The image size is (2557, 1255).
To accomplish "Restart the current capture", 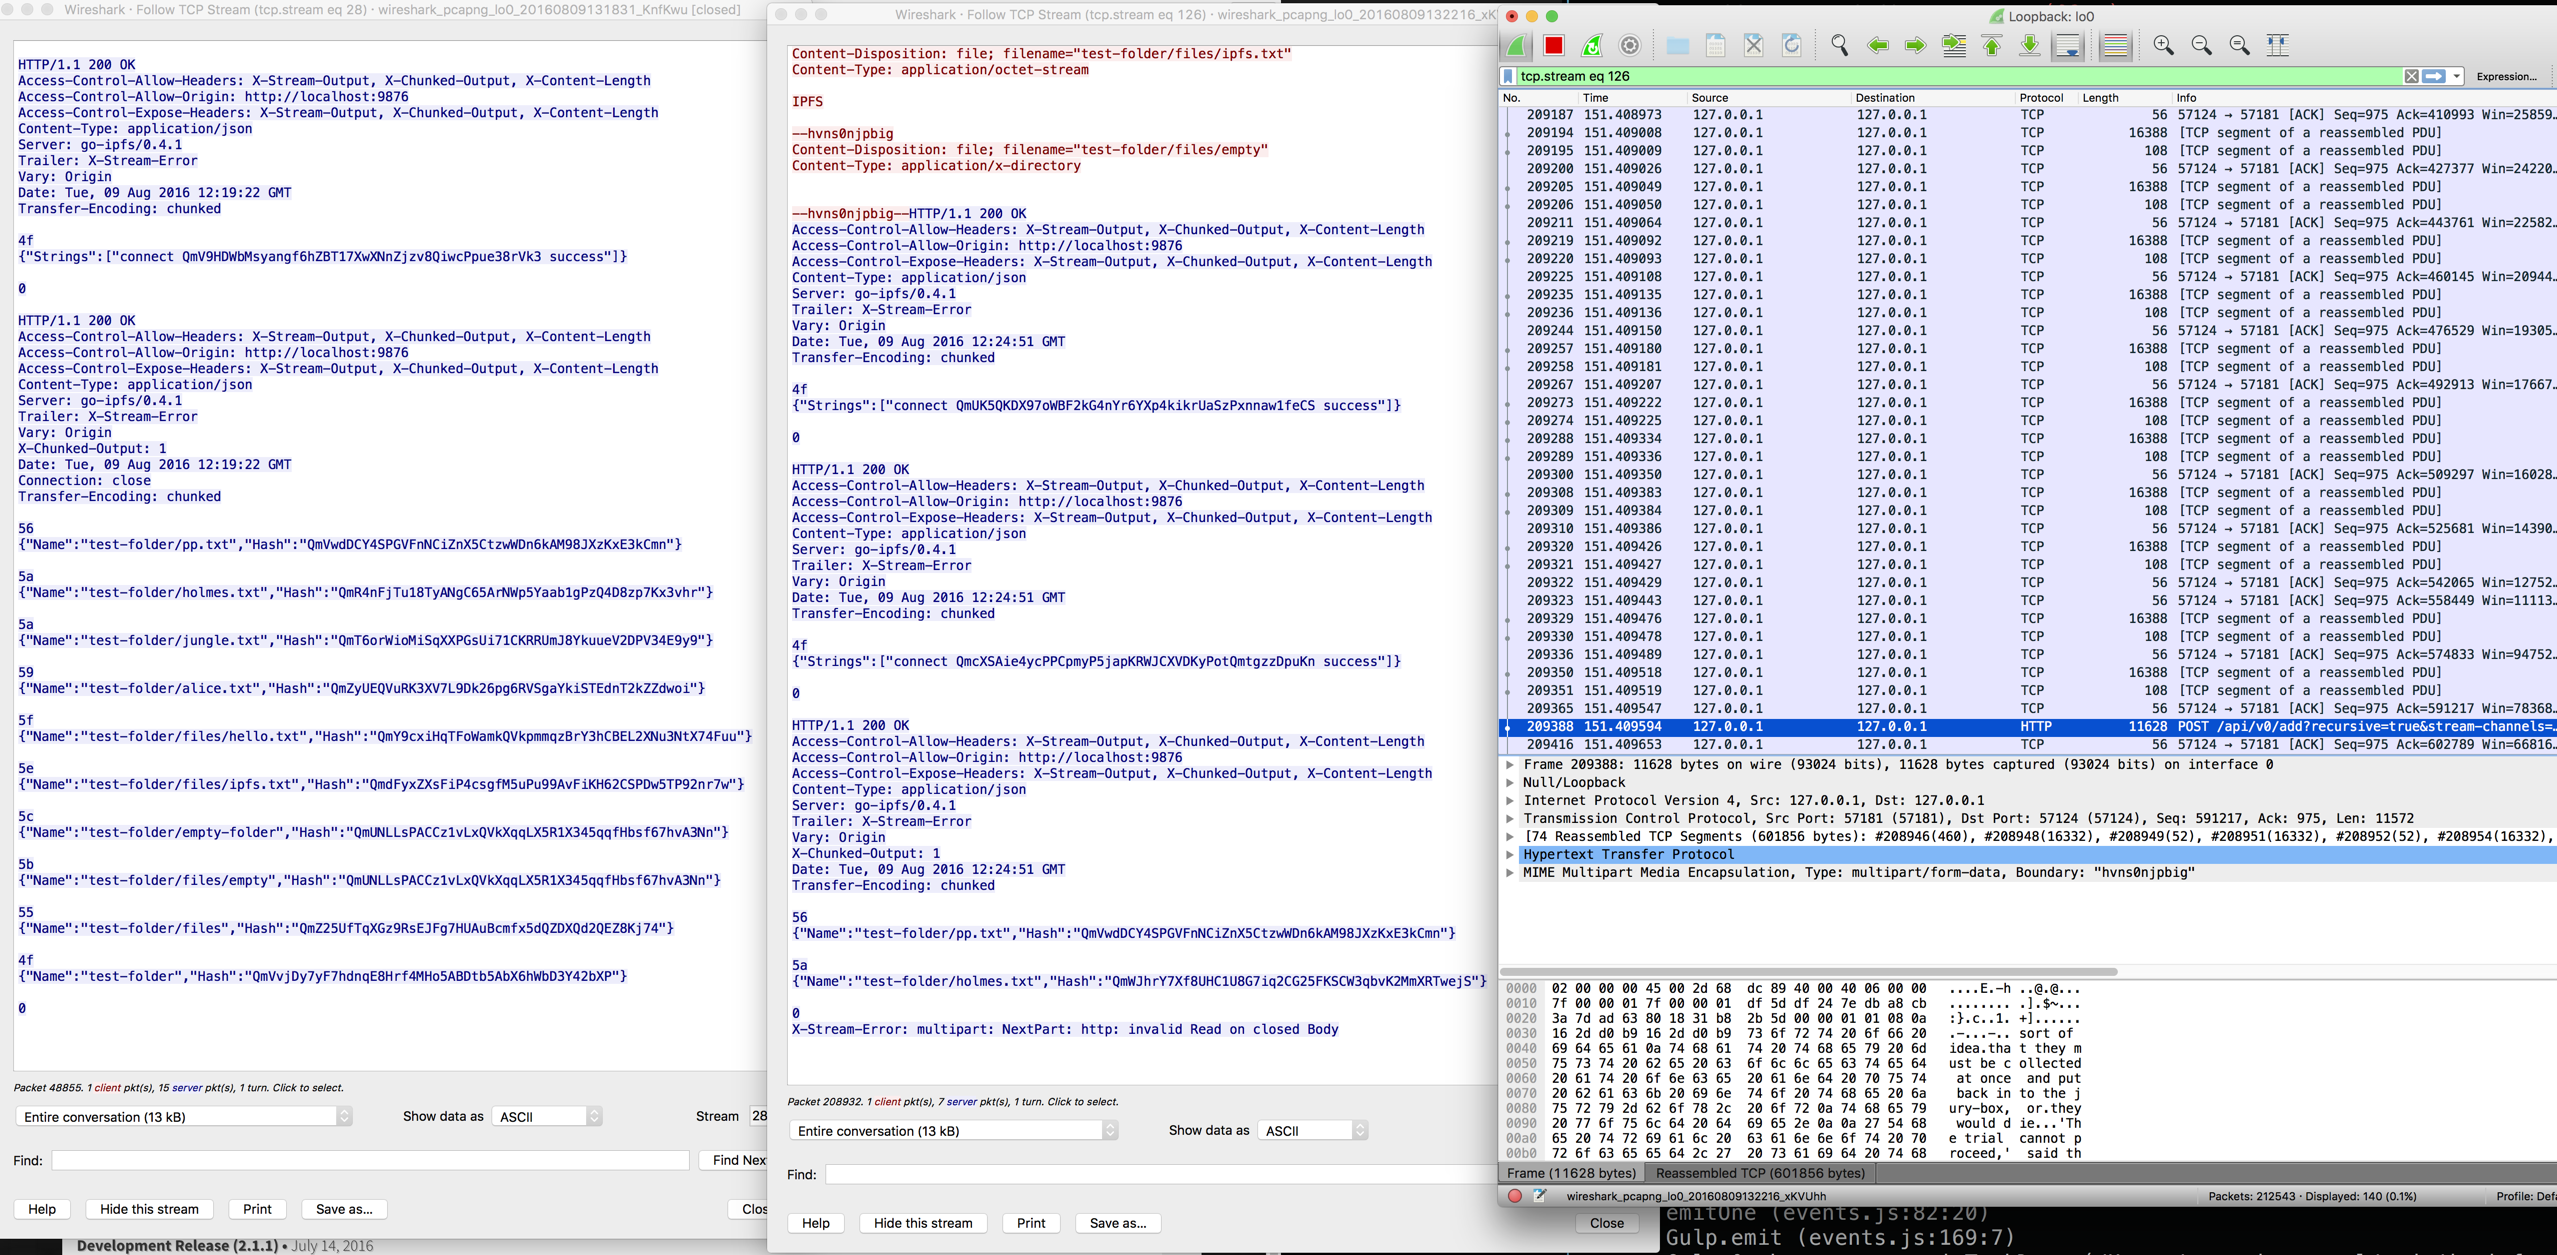I will point(1591,45).
